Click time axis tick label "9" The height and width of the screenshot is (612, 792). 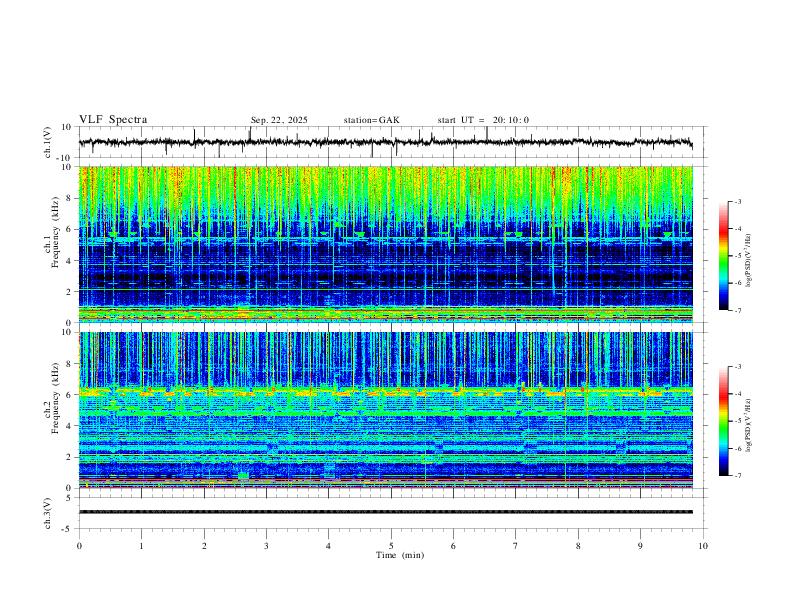[x=640, y=546]
